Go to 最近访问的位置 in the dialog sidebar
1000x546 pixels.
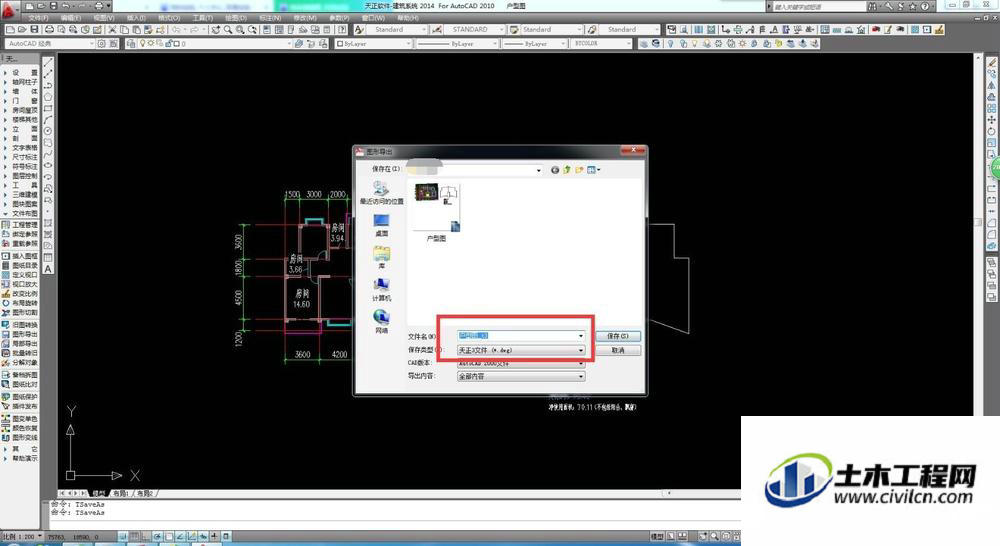[381, 193]
